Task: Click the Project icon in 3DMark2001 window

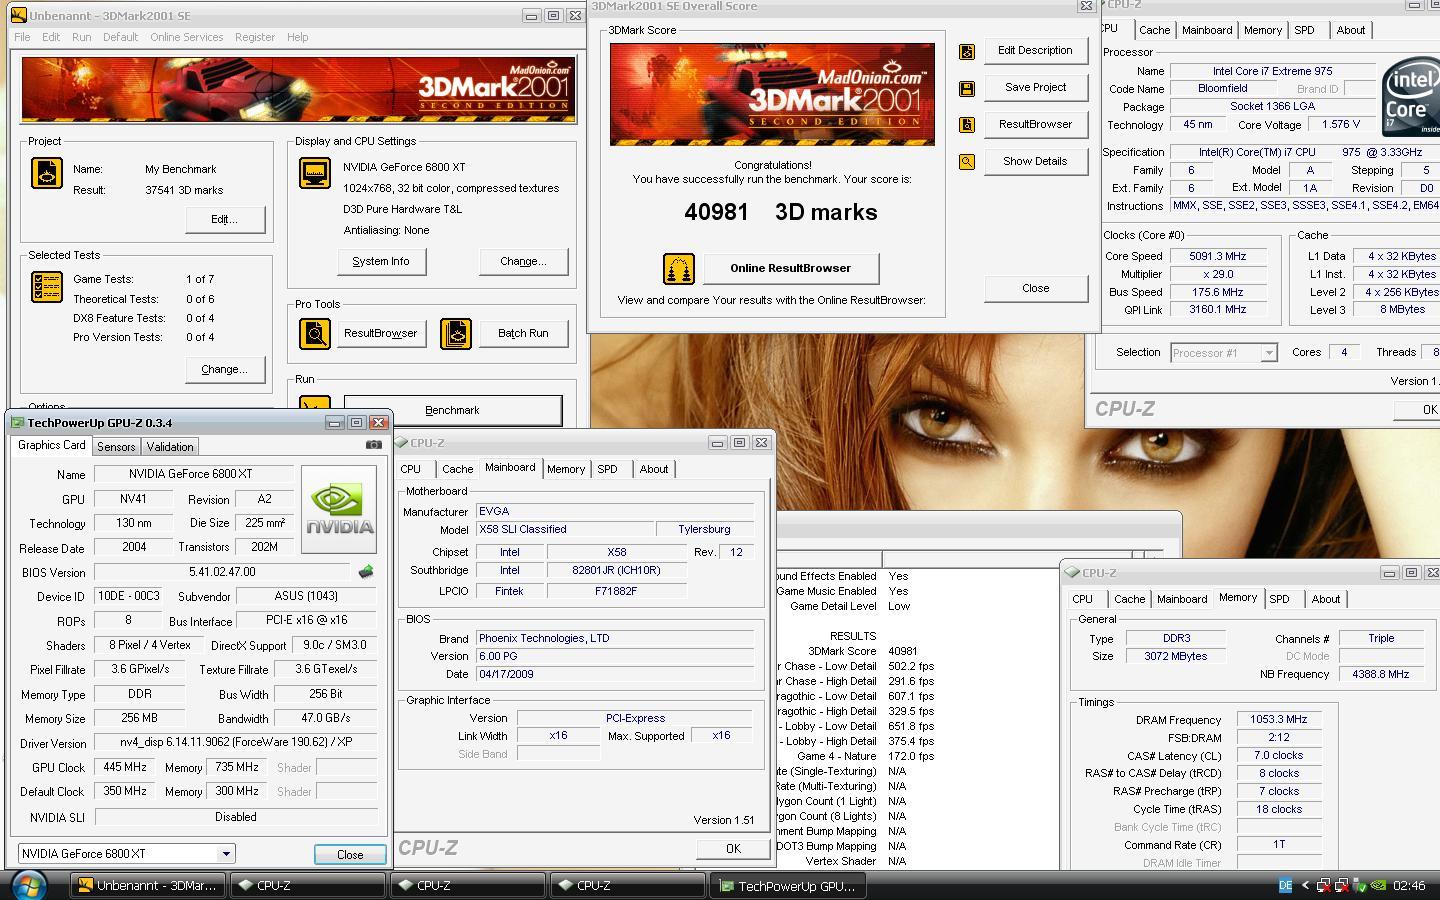Action: [x=47, y=174]
